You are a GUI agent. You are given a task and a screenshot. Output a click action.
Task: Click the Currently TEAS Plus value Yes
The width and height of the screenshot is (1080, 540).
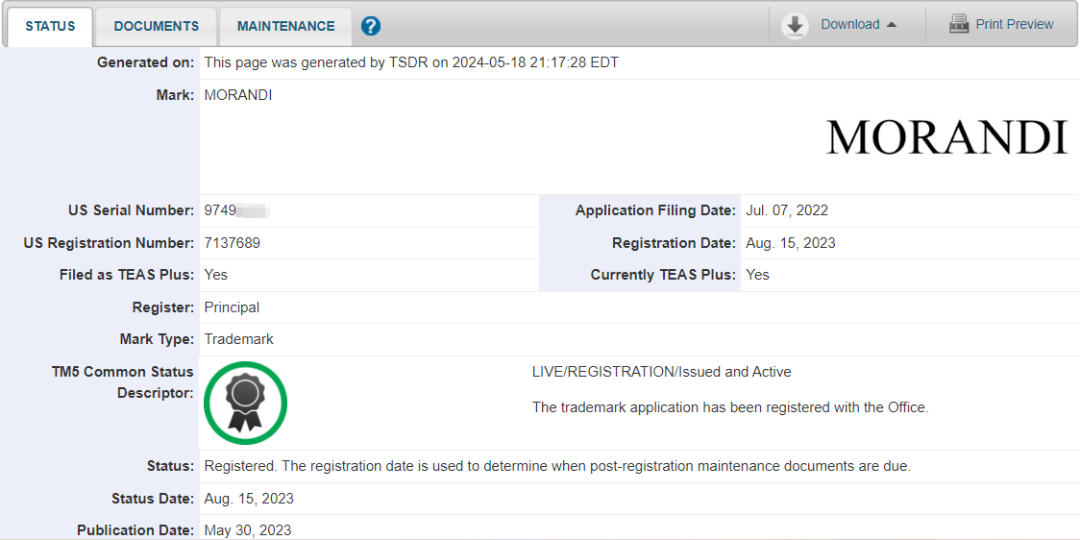point(758,275)
